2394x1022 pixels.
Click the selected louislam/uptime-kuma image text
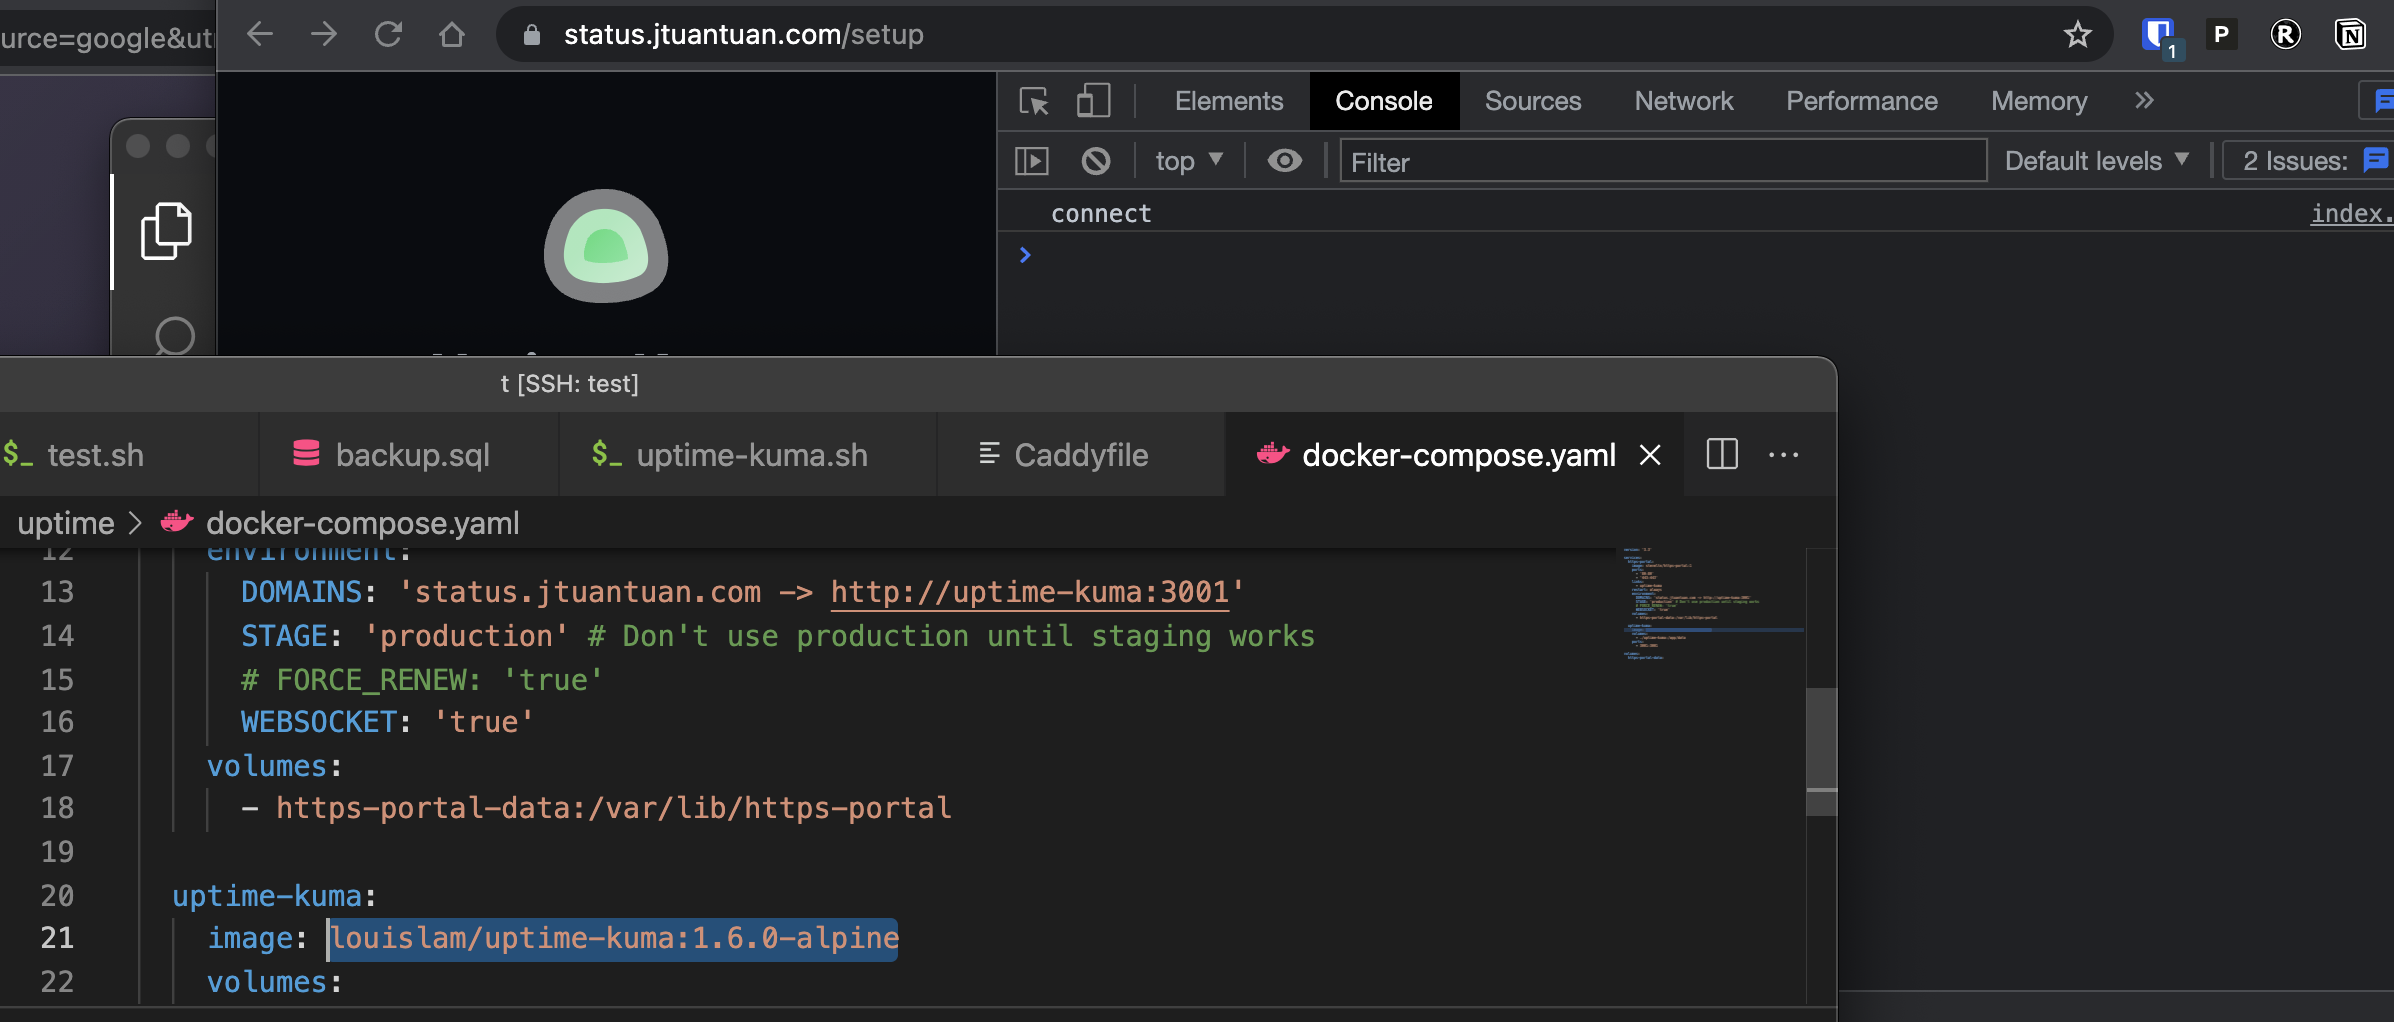pyautogui.click(x=614, y=938)
